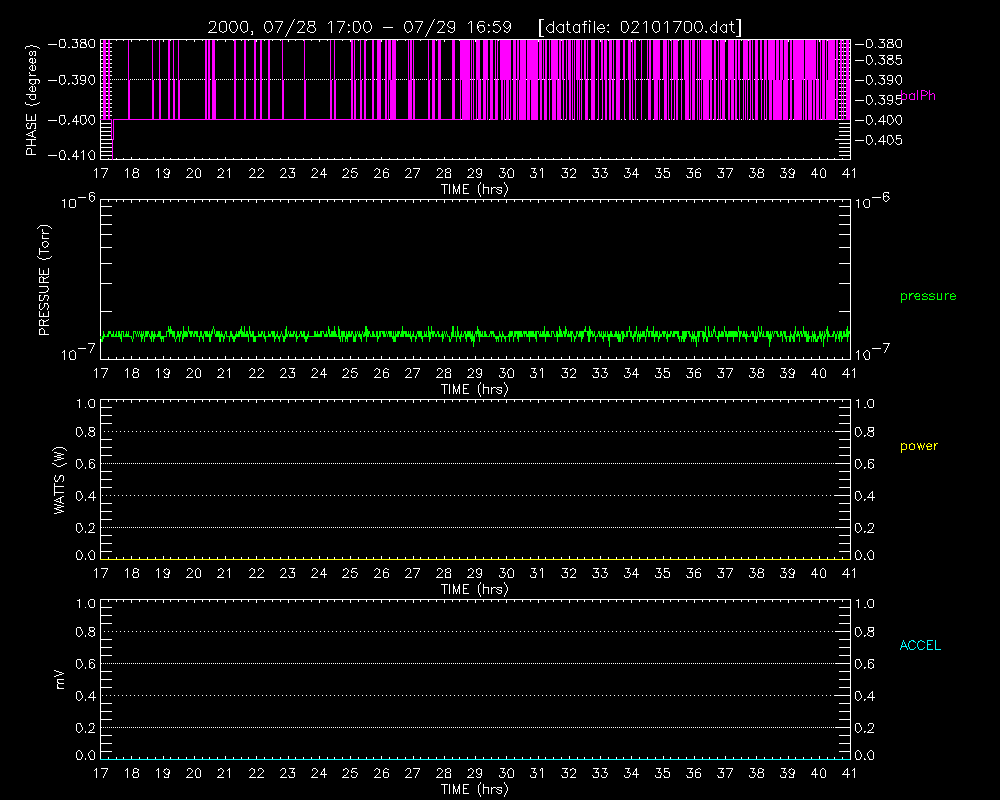Click the 1.0 tick on mV right axis
Viewport: 1000px width, 800px height.
(865, 604)
